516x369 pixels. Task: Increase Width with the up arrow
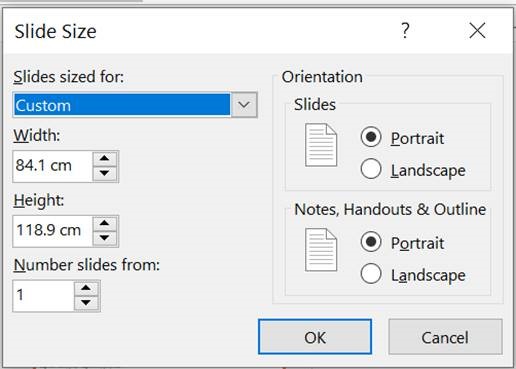point(105,158)
